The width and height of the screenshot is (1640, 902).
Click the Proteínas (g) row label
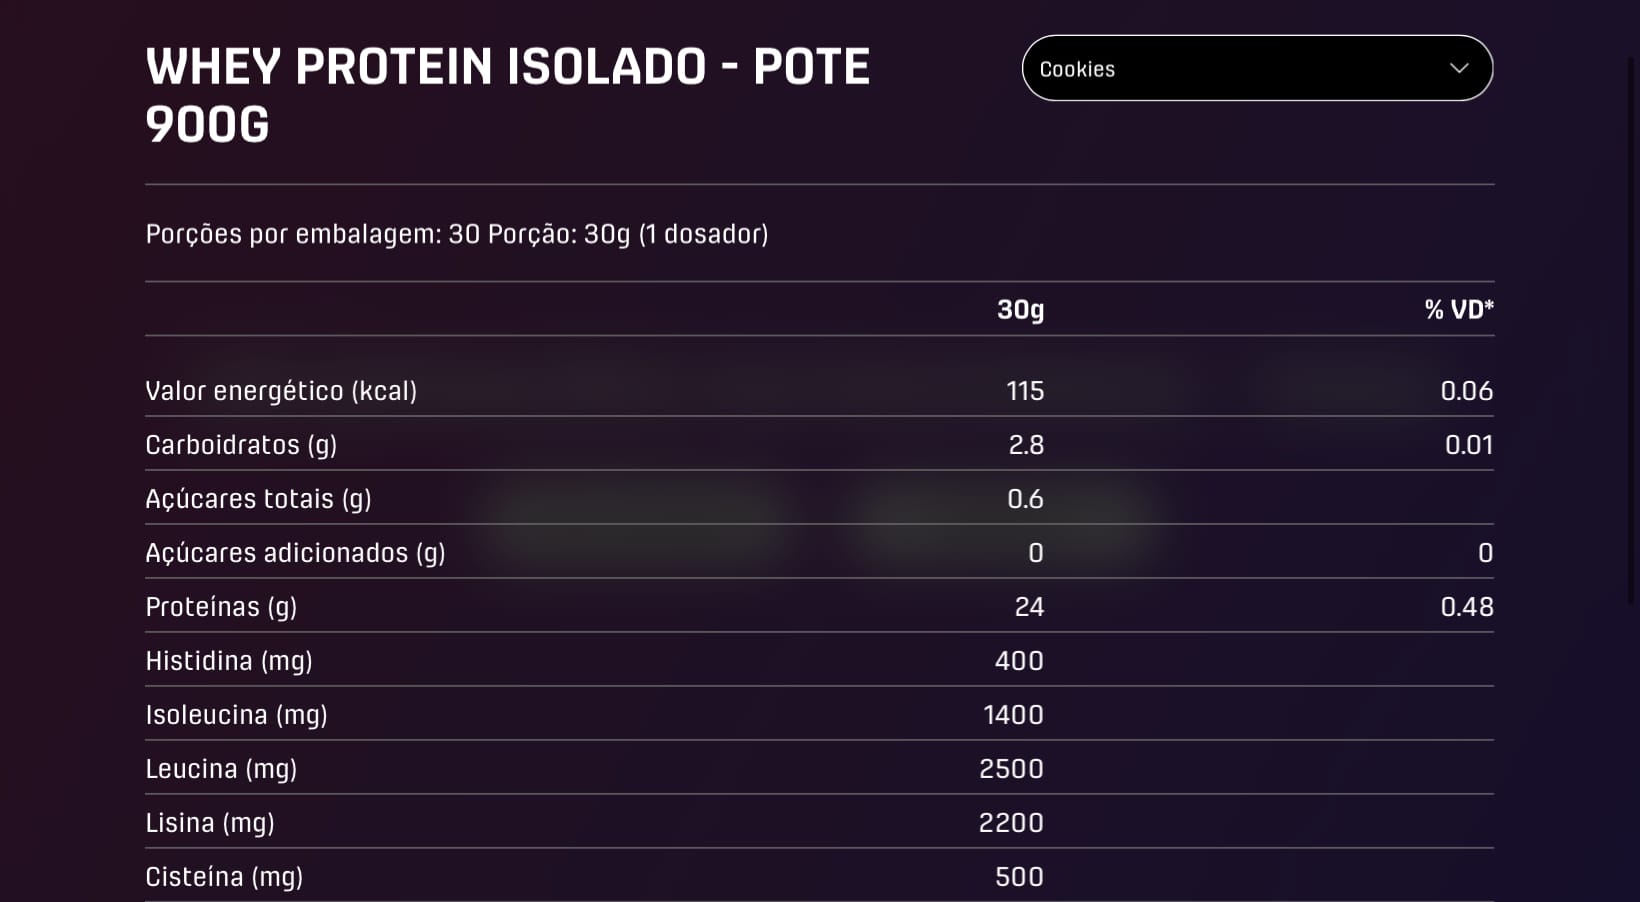point(221,606)
